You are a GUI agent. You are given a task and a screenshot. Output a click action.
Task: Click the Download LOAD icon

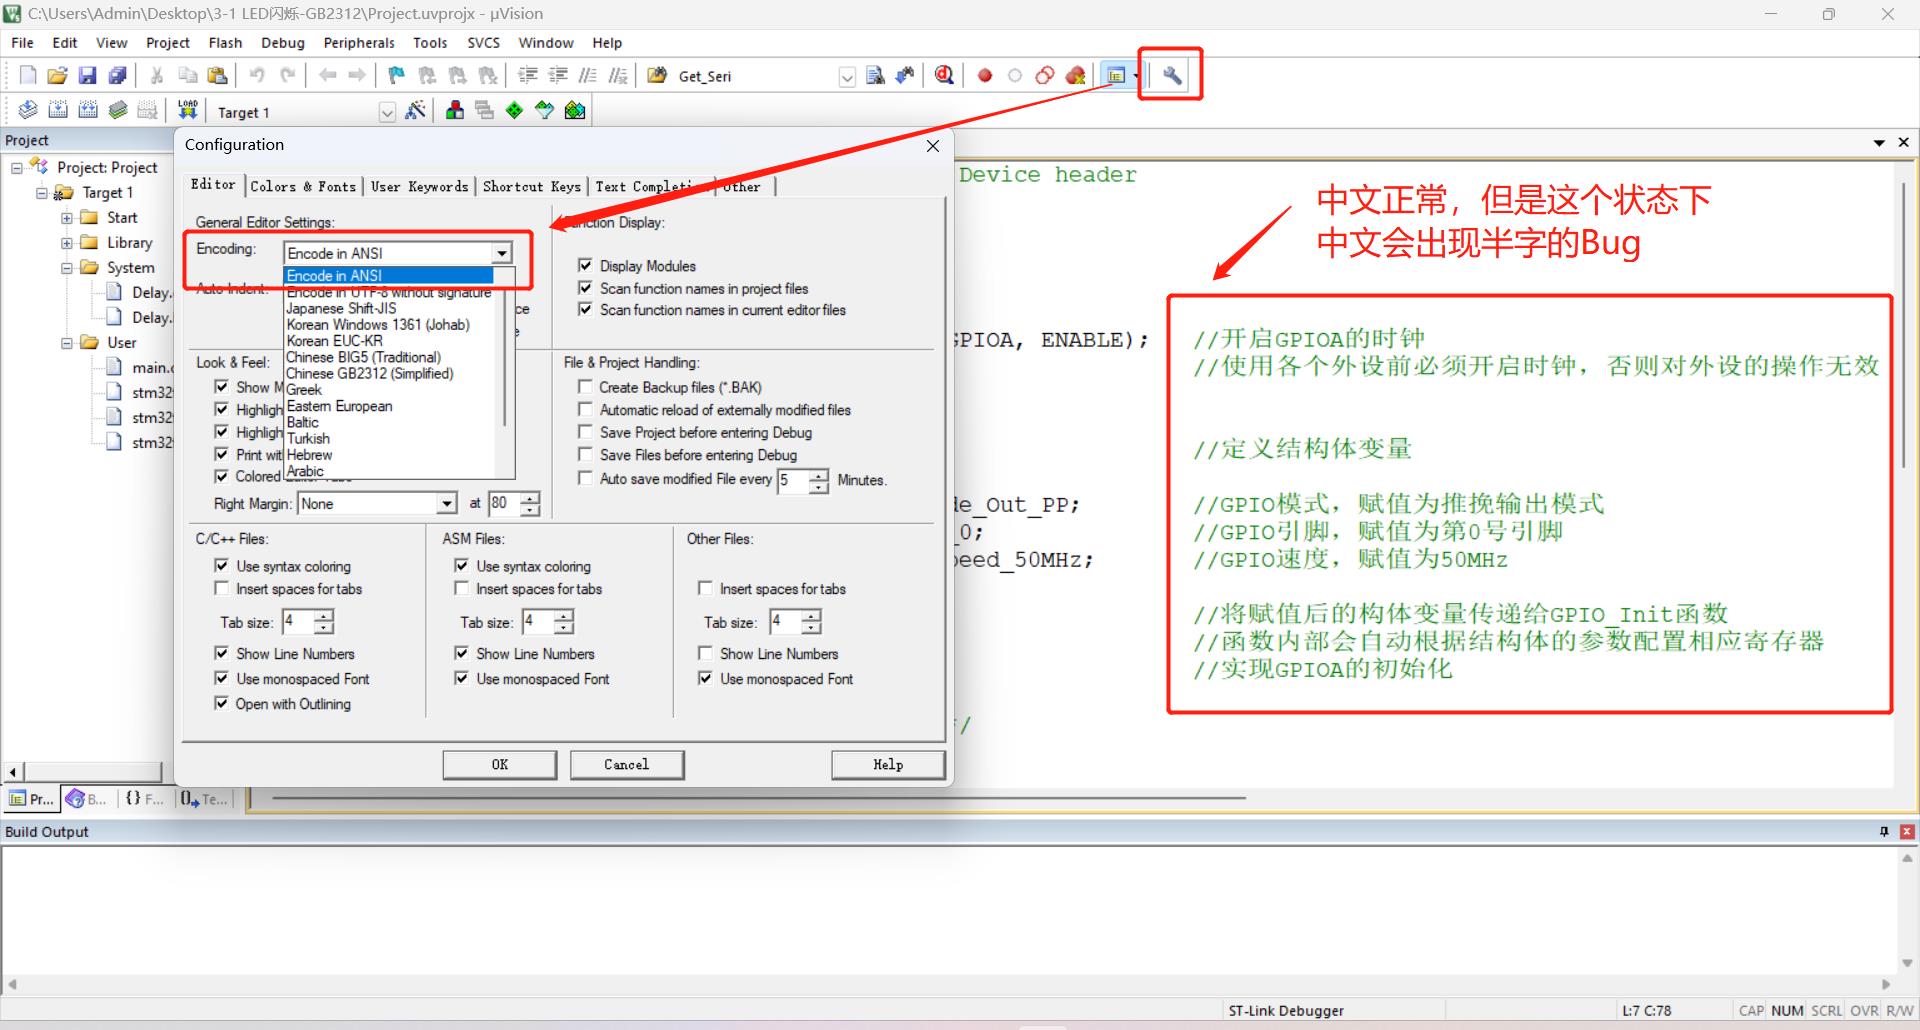[187, 110]
